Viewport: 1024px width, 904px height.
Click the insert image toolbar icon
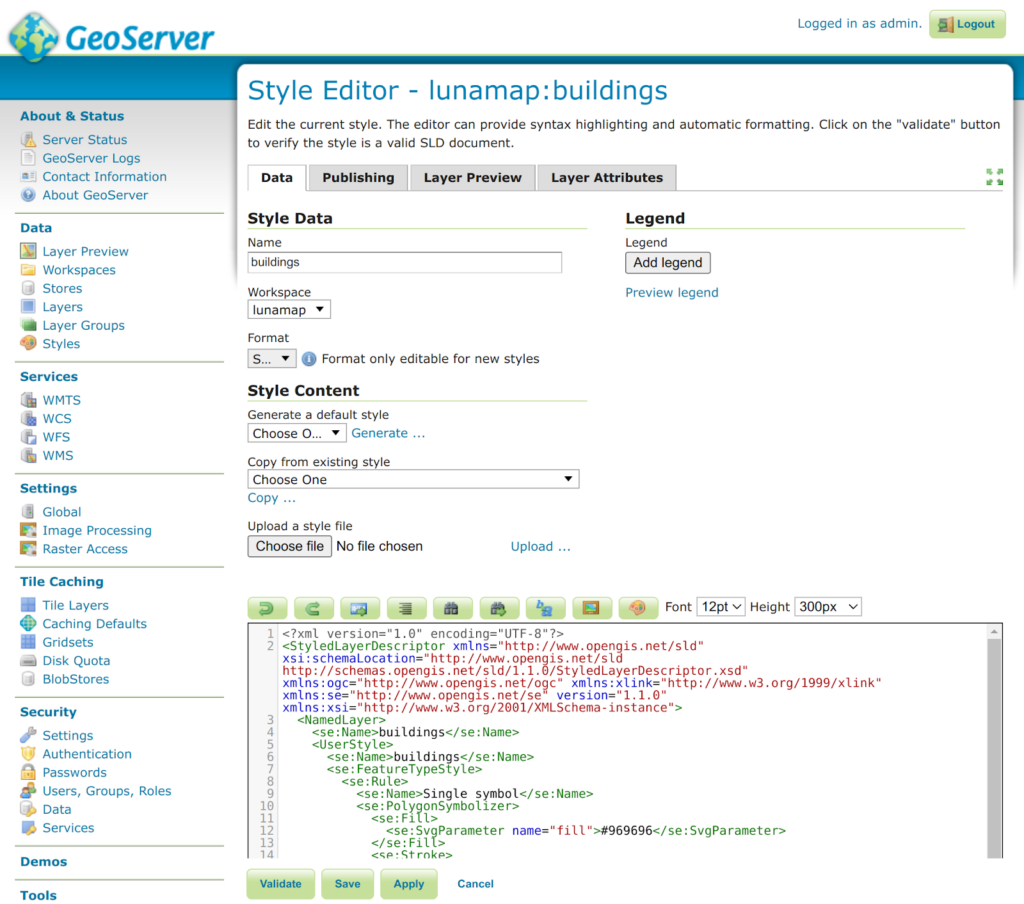click(591, 607)
